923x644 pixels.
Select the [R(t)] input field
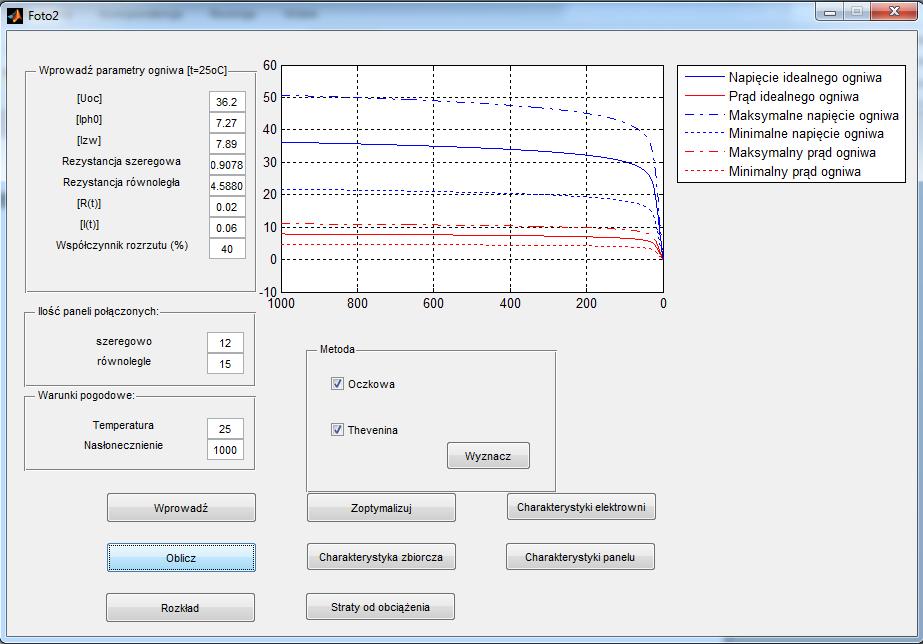tap(227, 207)
